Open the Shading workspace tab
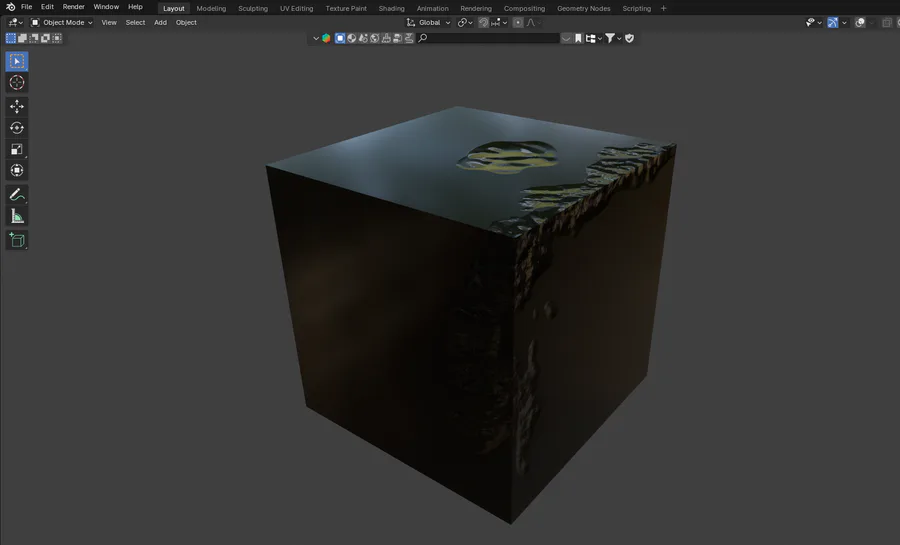Image resolution: width=900 pixels, height=545 pixels. 391,8
